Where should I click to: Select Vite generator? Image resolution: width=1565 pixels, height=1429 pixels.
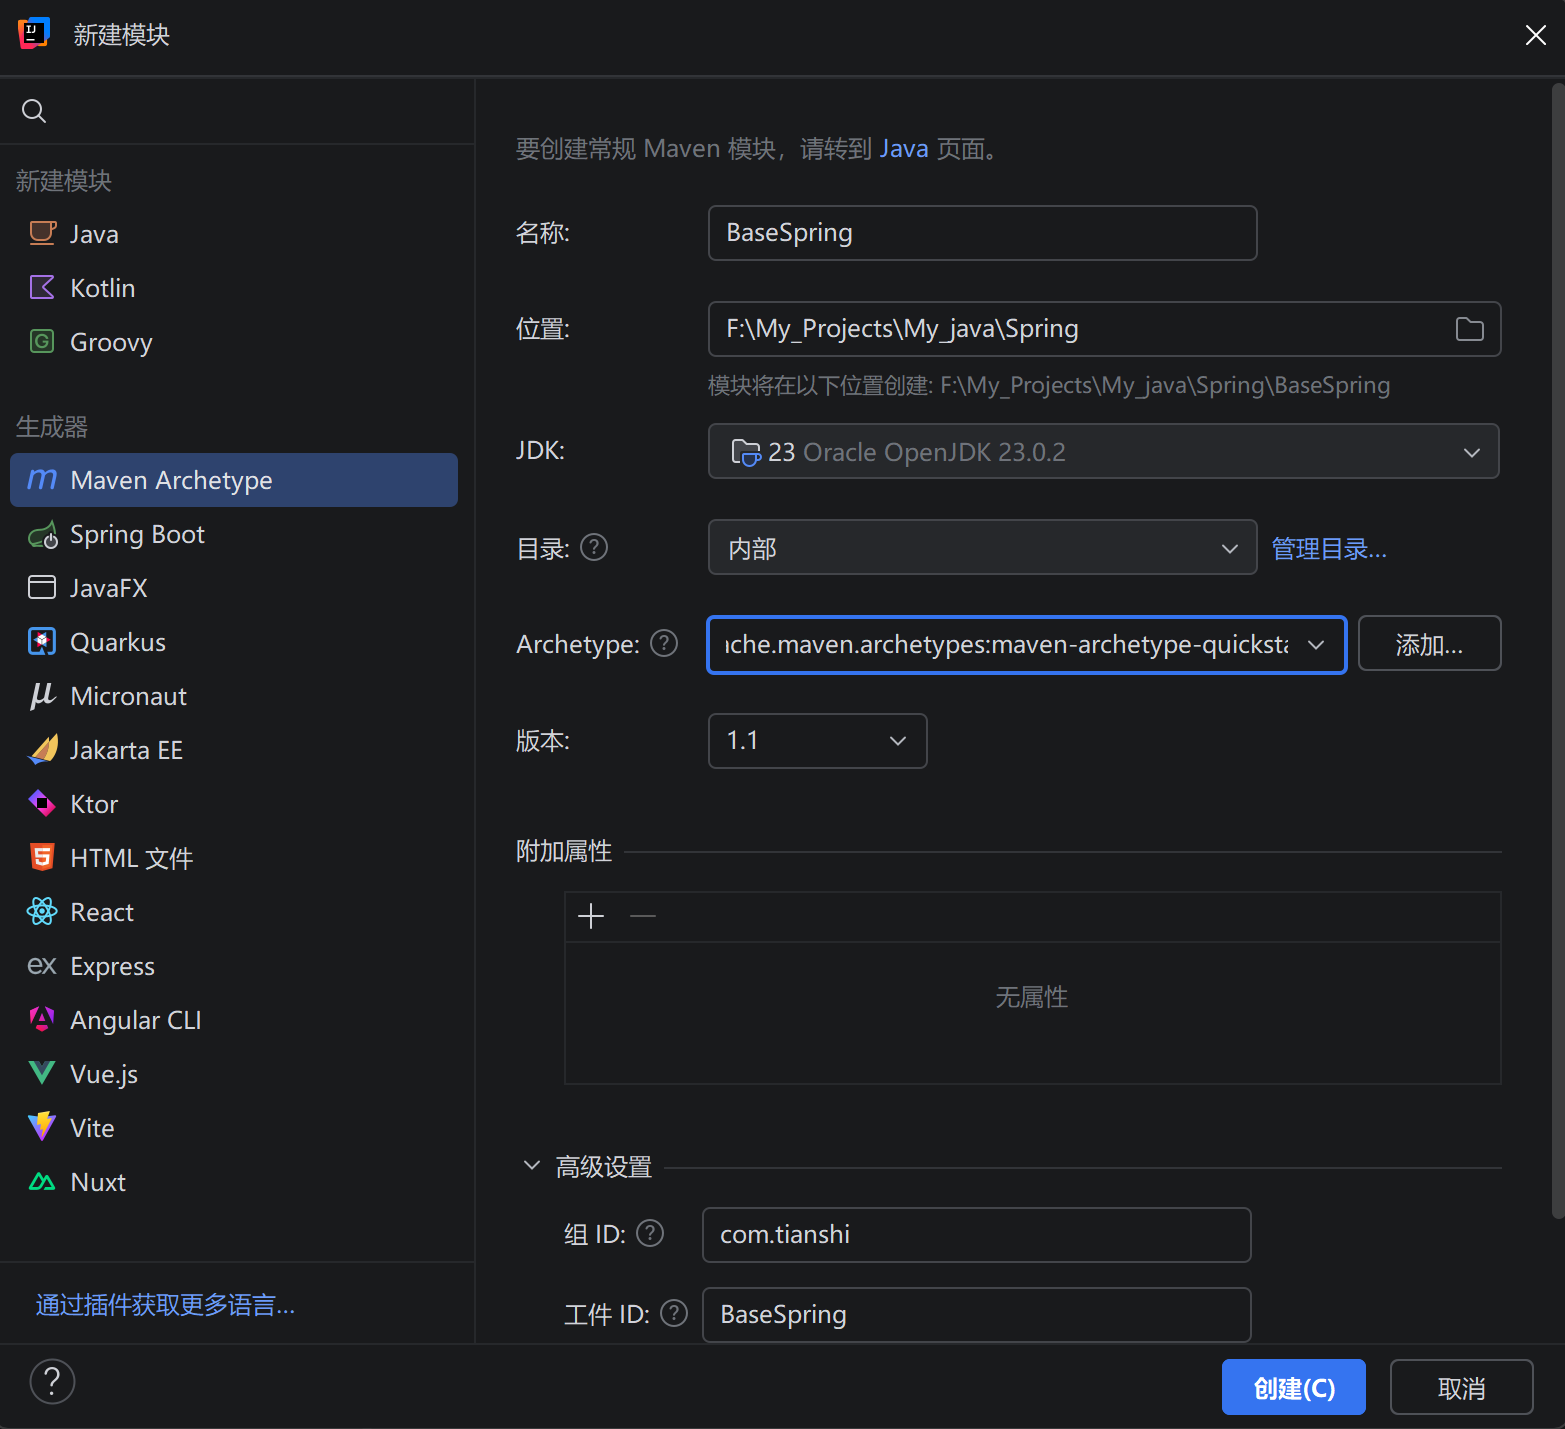[x=234, y=1128]
